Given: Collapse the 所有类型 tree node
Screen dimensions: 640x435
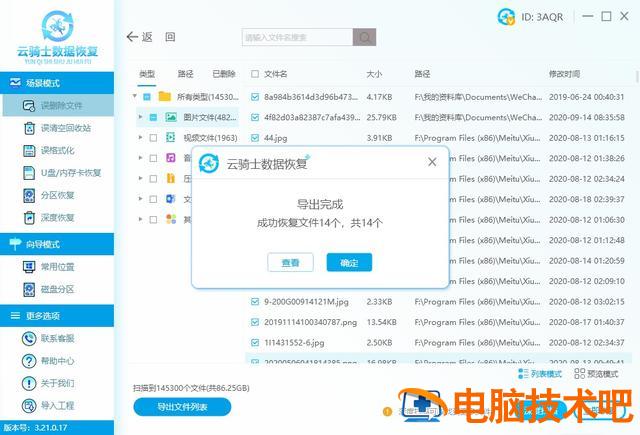Looking at the screenshot, I should (x=135, y=96).
